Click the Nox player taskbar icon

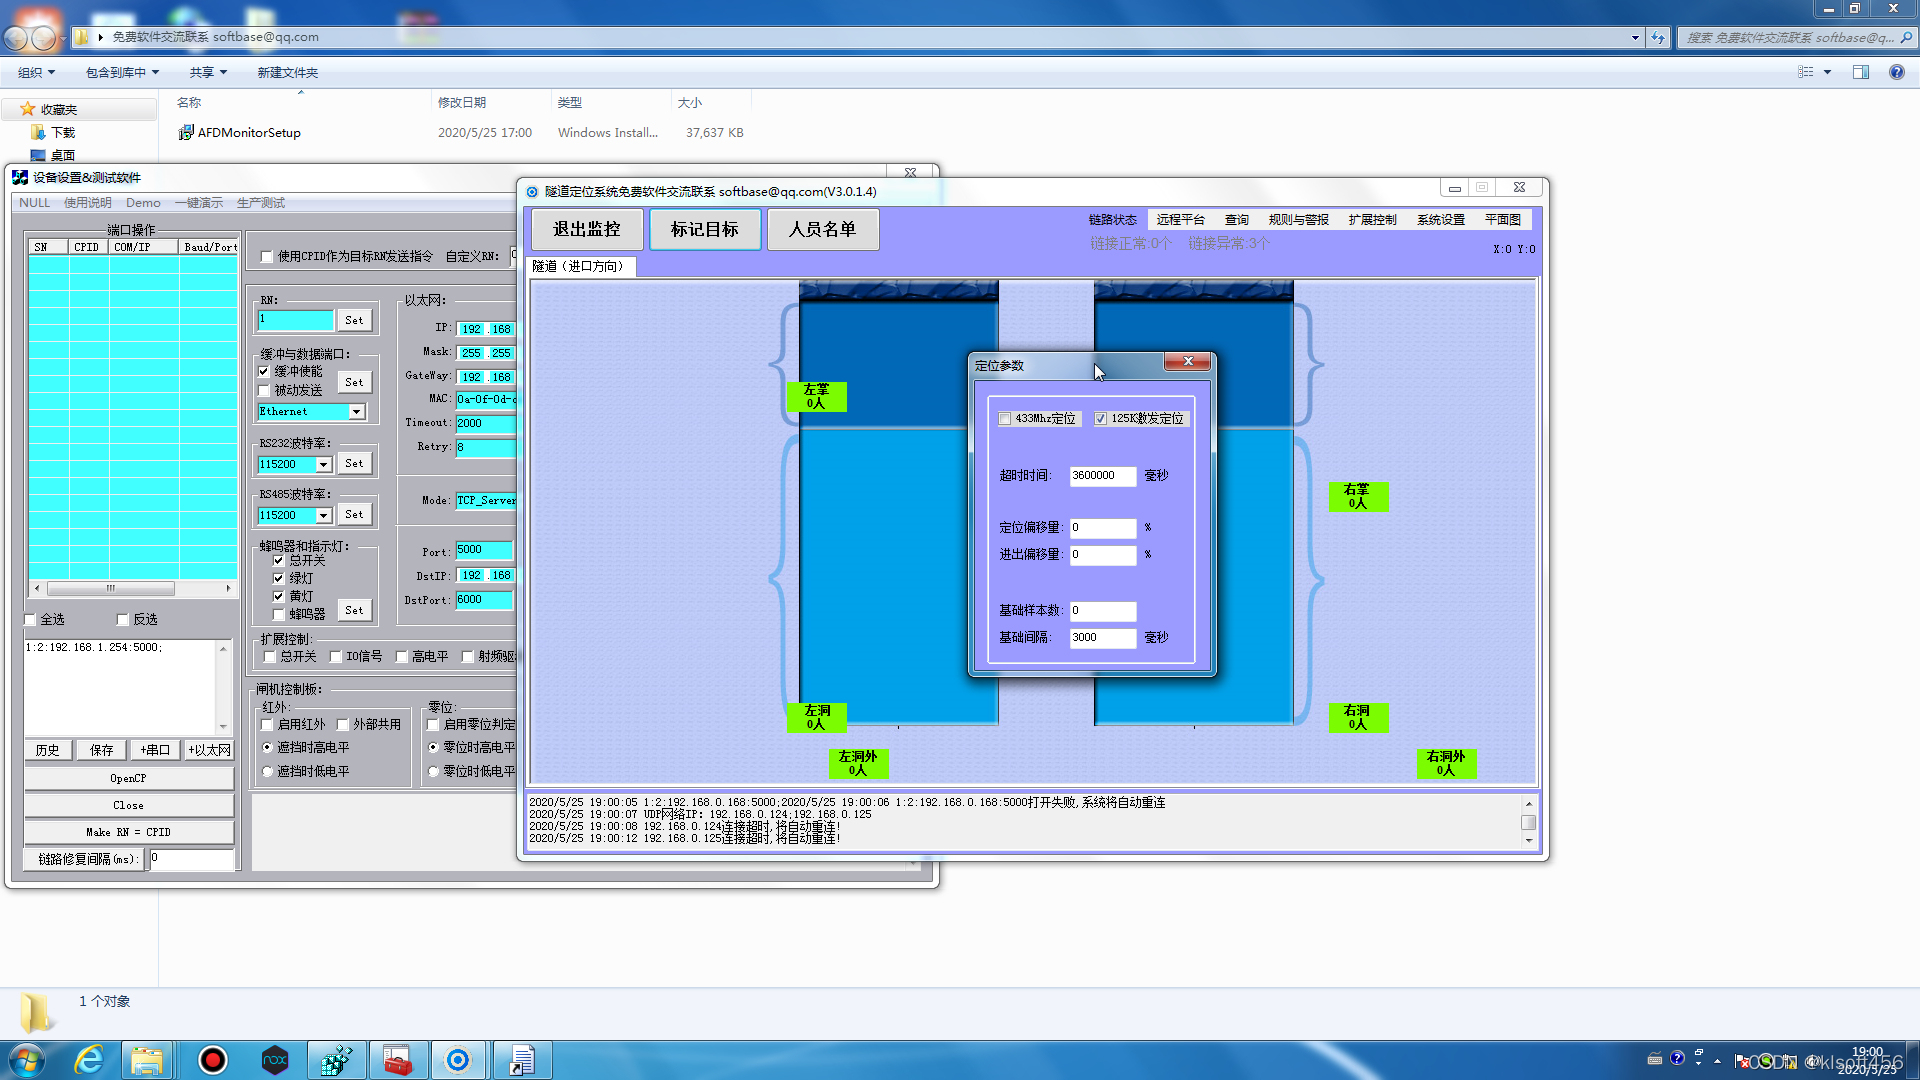[x=275, y=1060]
